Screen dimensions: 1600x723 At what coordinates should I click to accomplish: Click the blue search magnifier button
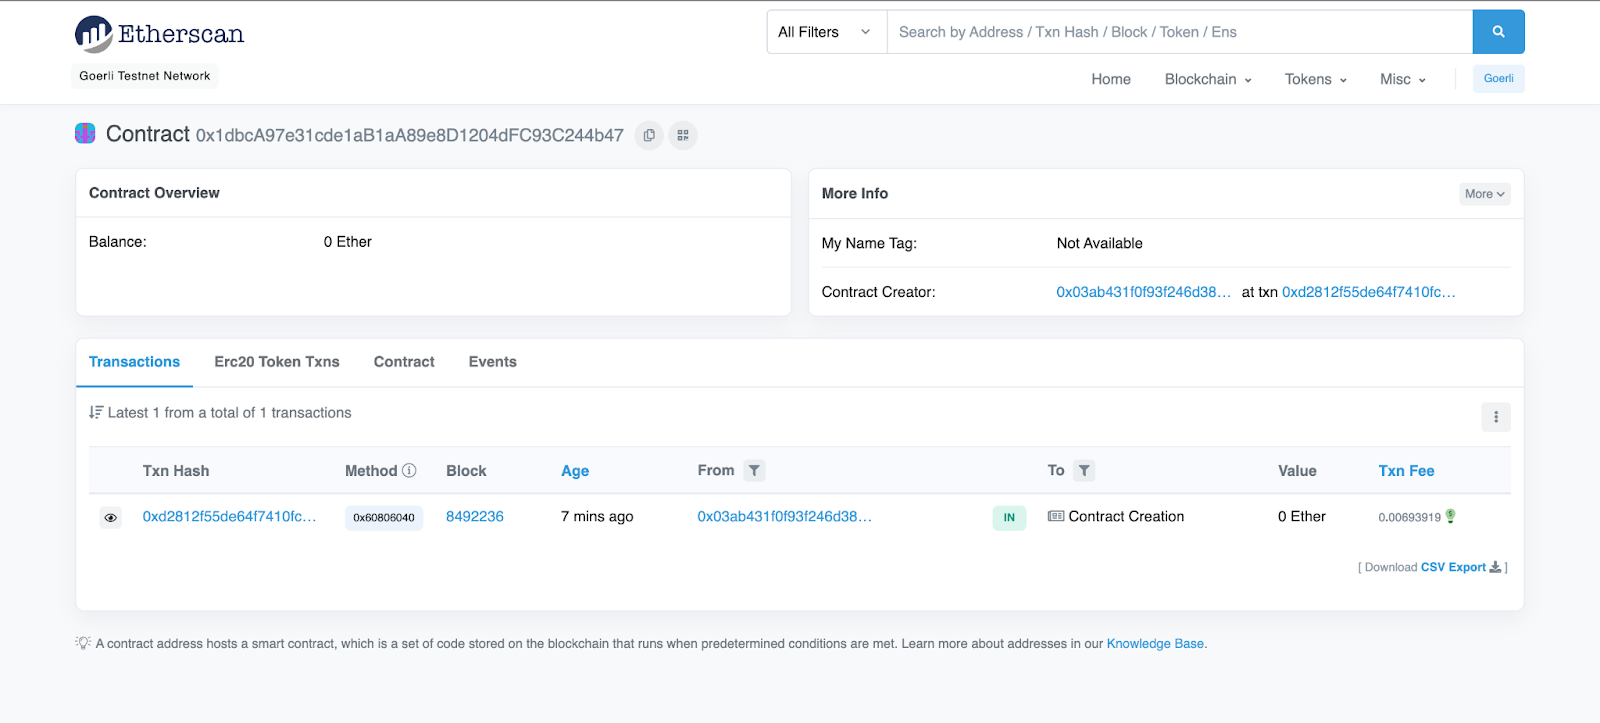[1498, 32]
